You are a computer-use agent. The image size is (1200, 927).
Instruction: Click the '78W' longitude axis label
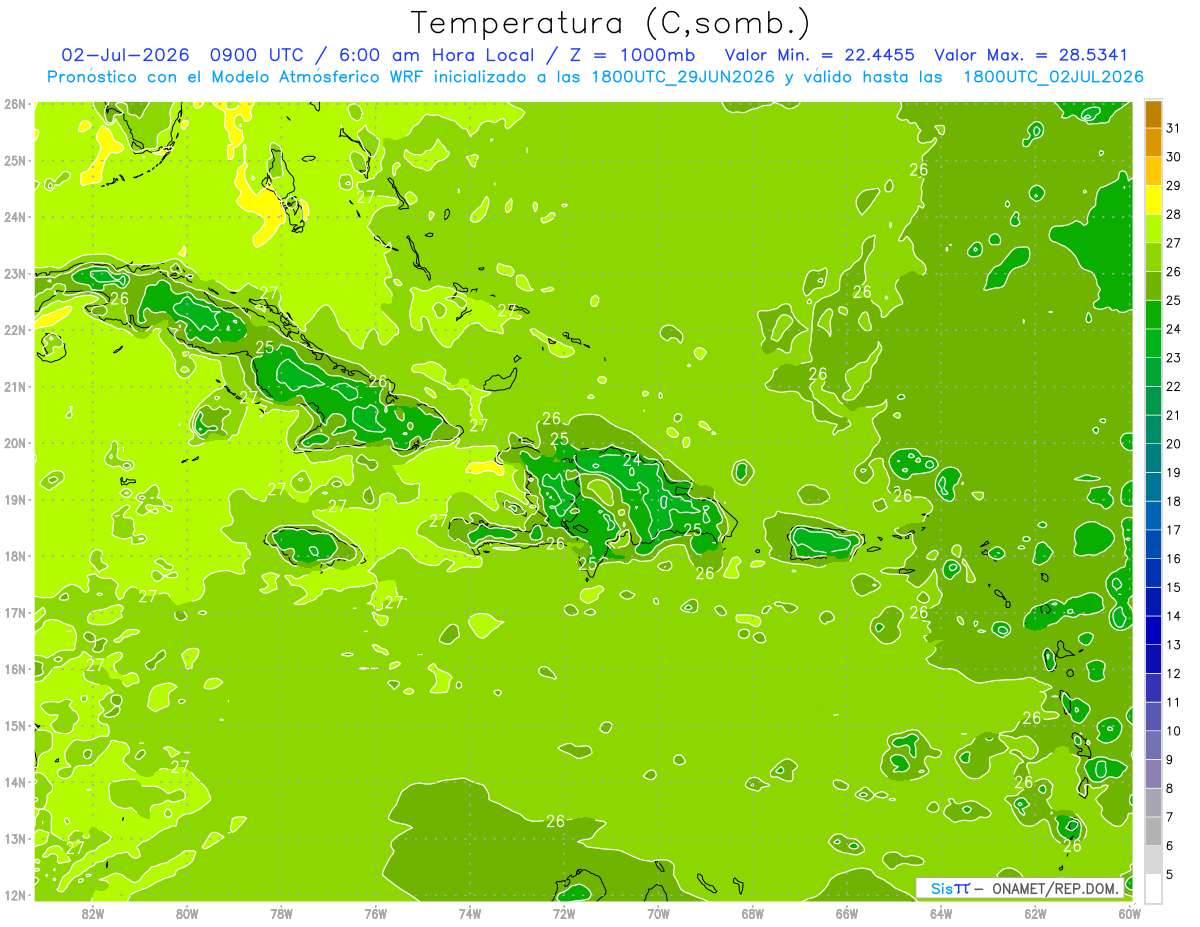pos(281,913)
